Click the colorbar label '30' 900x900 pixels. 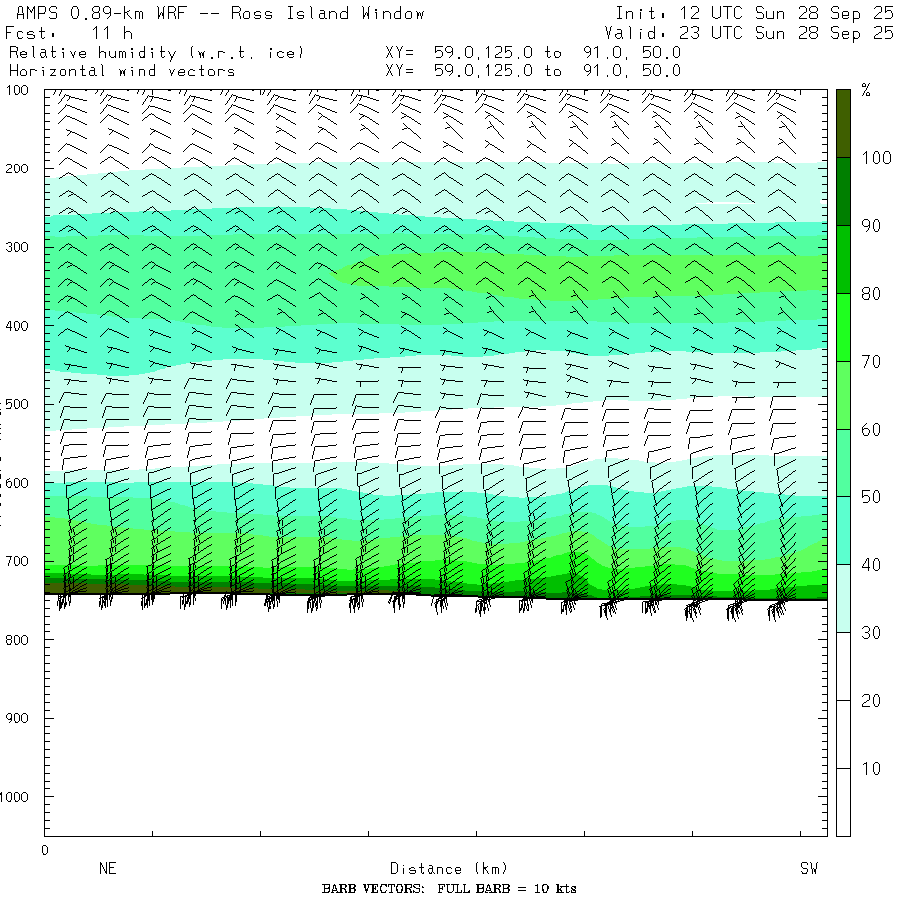pos(871,633)
